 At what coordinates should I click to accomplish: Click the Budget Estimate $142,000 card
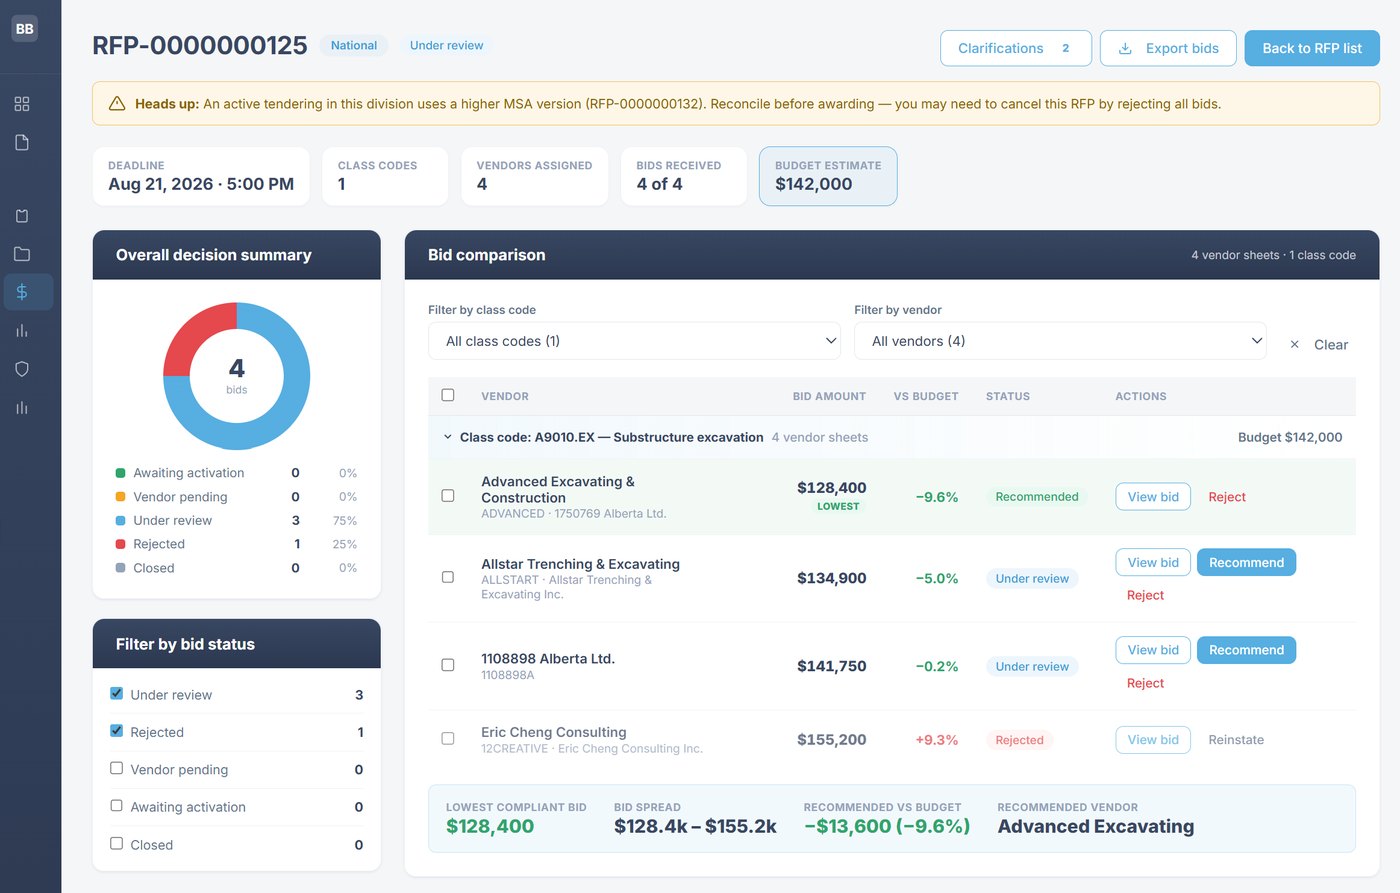pos(828,176)
